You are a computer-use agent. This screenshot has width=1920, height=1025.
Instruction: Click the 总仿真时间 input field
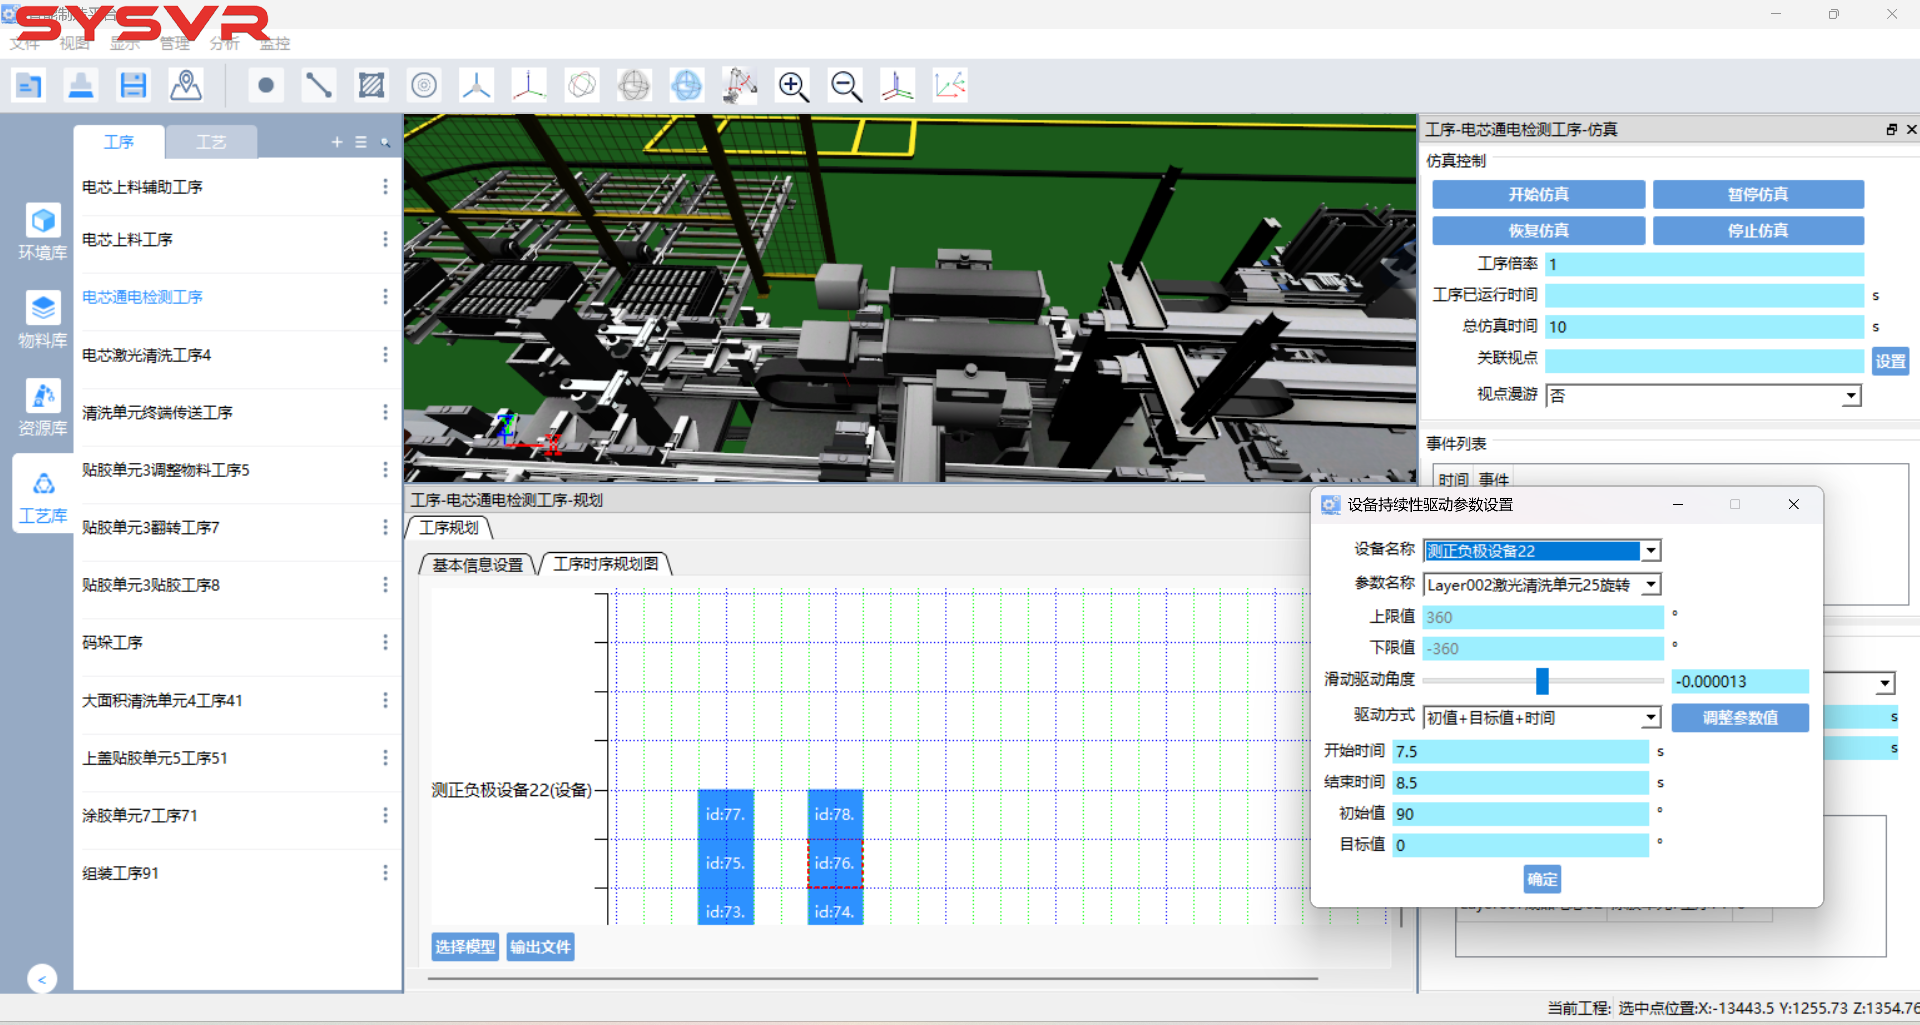(x=1704, y=327)
